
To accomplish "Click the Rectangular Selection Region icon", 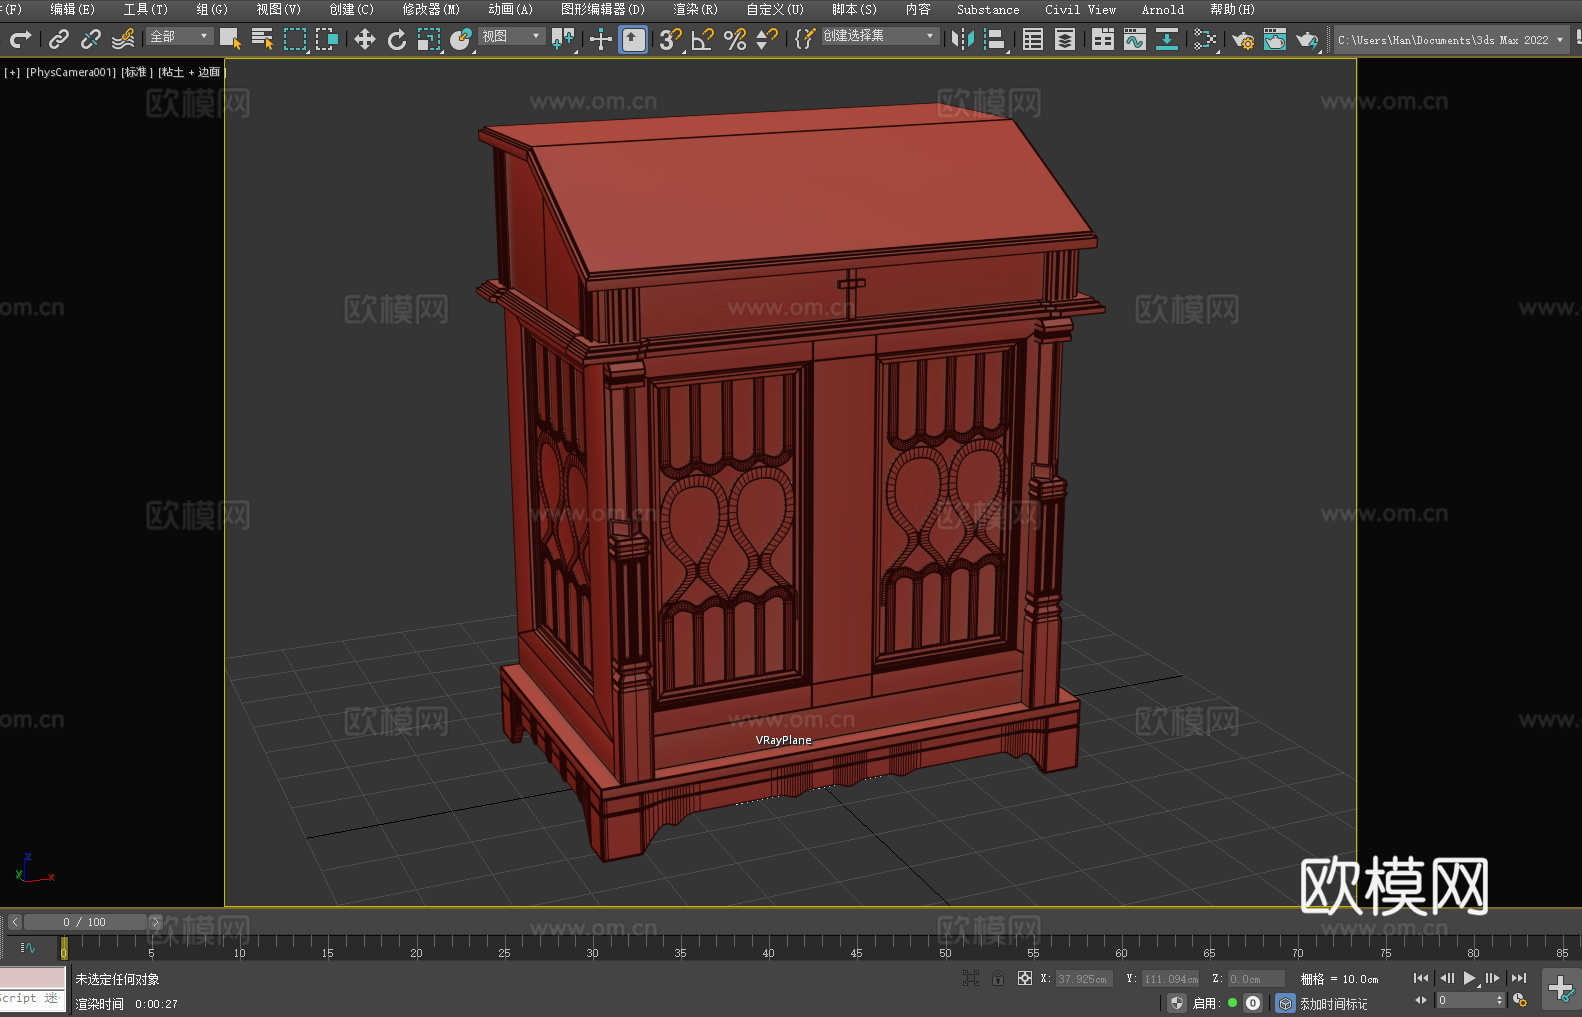I will click(x=295, y=39).
